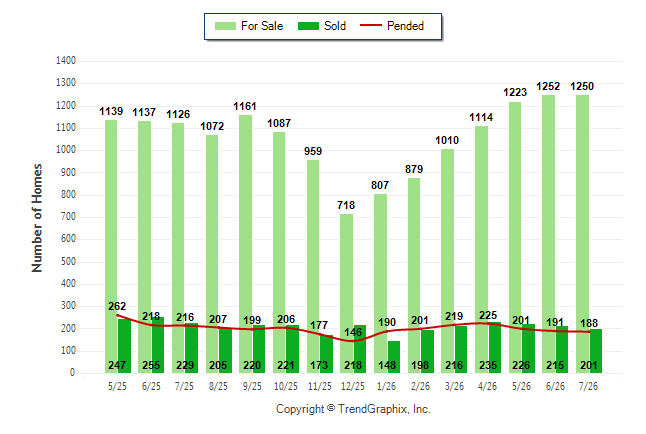Select the 7/26 x-axis label
This screenshot has height=434, width=646.
[588, 386]
